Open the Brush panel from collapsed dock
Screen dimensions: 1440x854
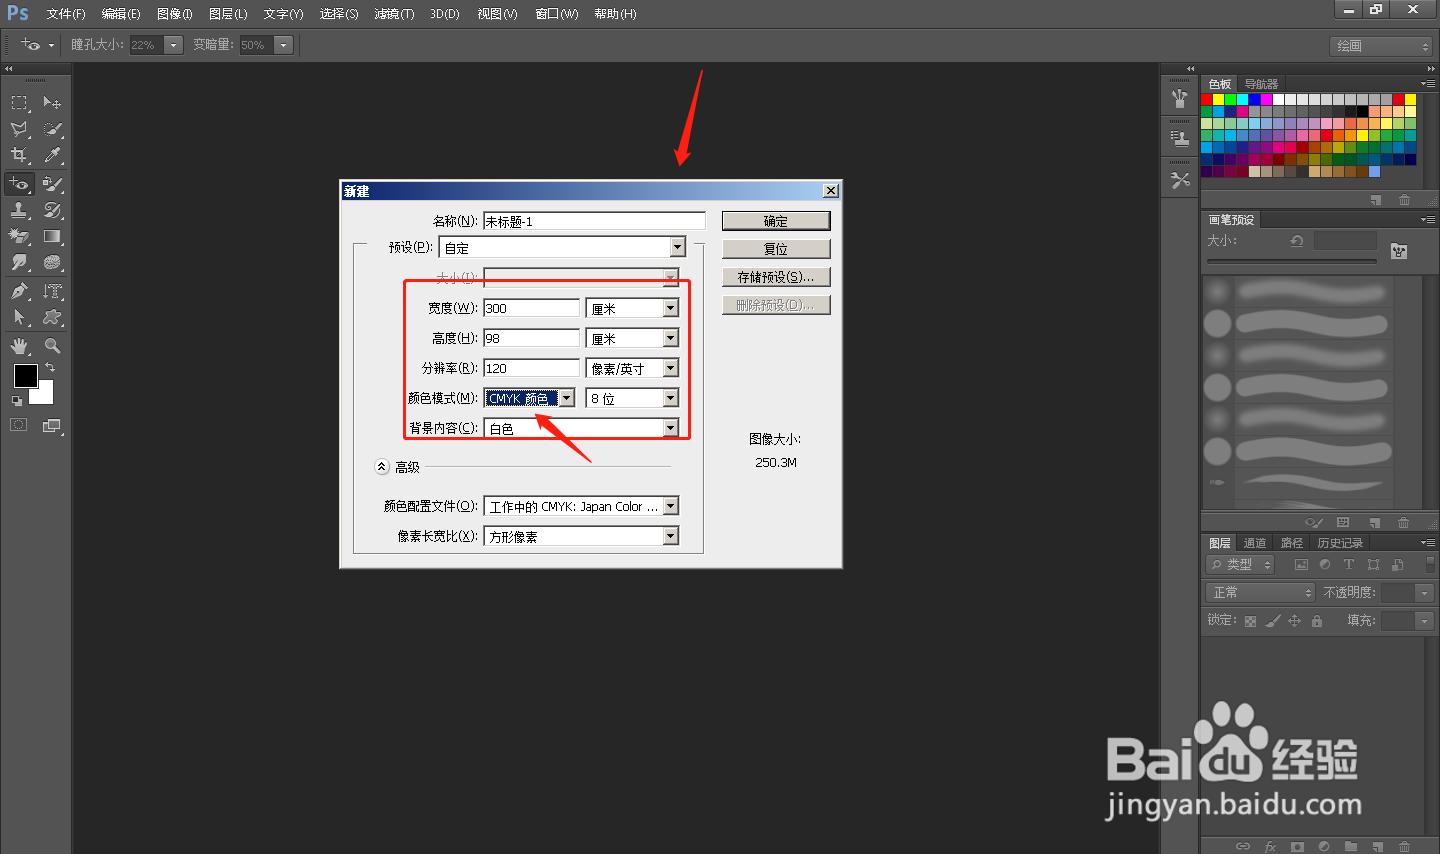point(1180,98)
